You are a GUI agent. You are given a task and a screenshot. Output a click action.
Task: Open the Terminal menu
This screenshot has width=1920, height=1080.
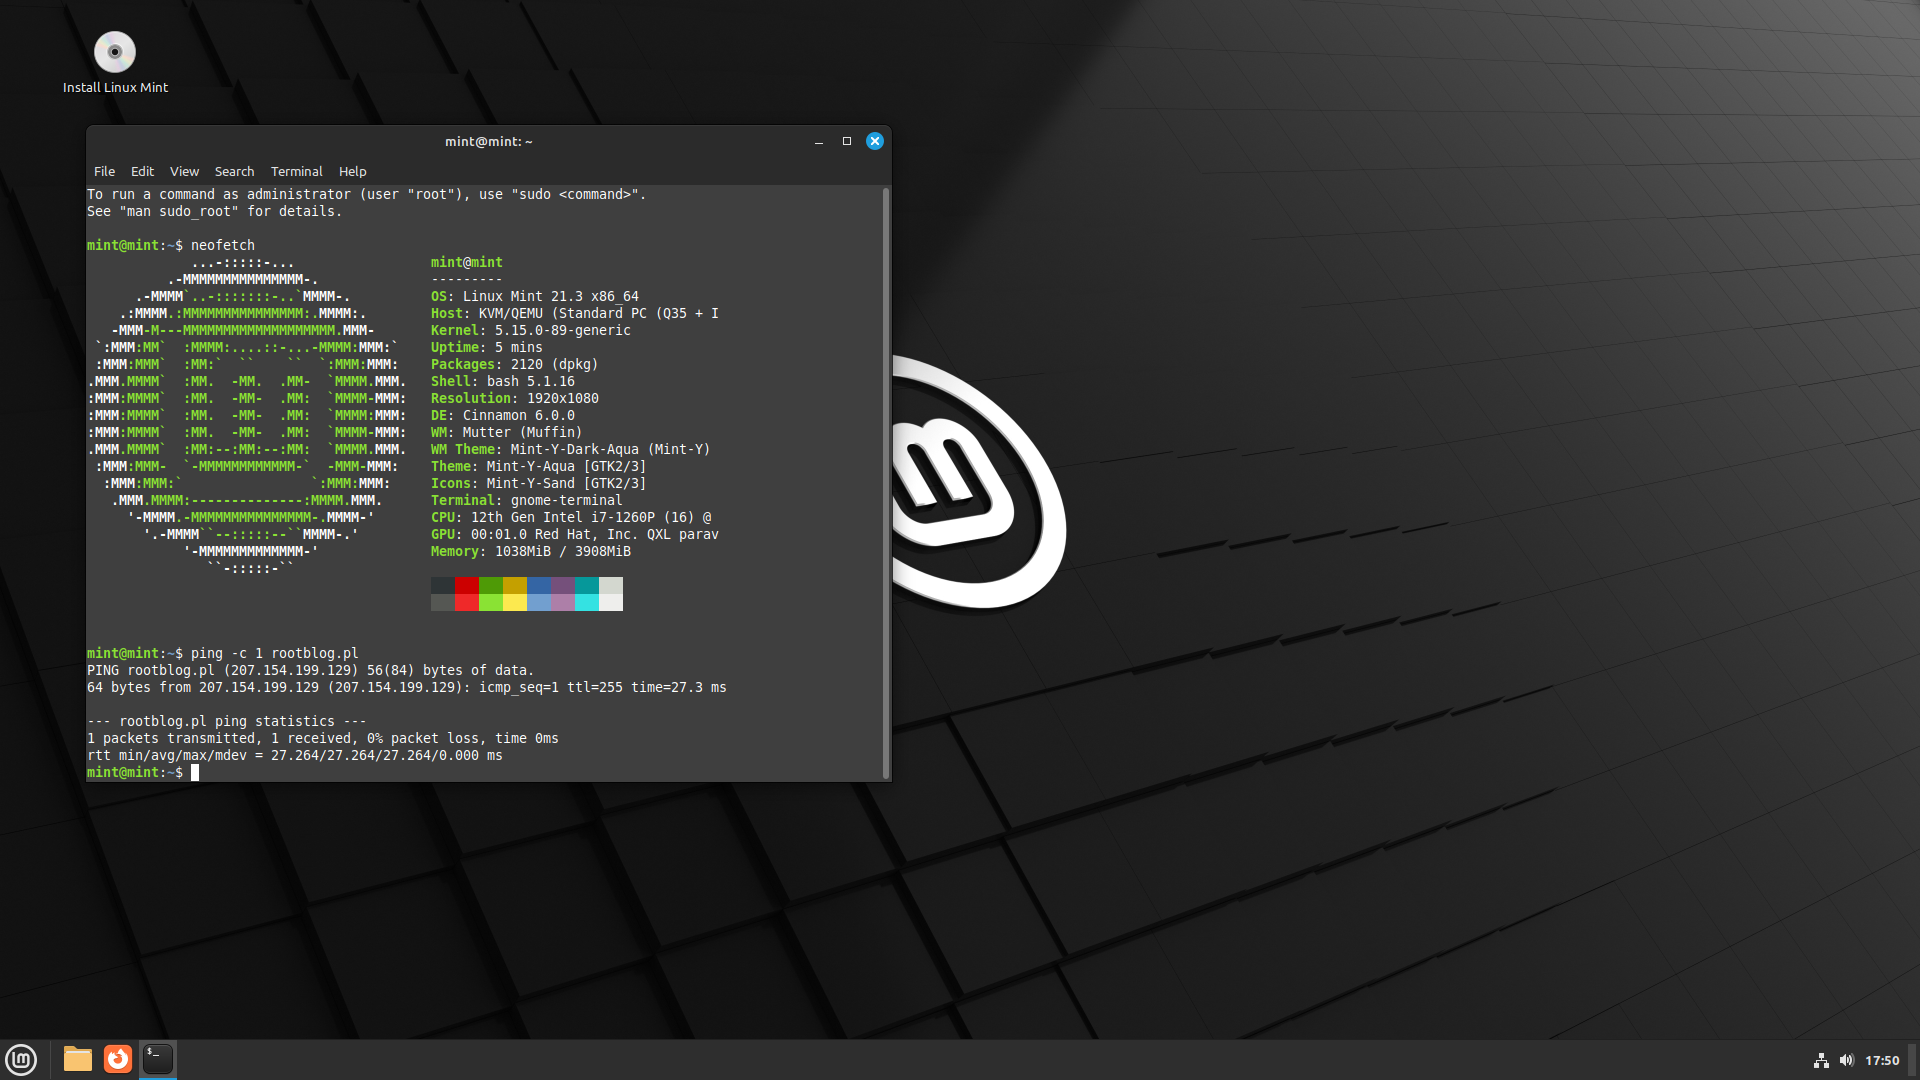pos(296,171)
